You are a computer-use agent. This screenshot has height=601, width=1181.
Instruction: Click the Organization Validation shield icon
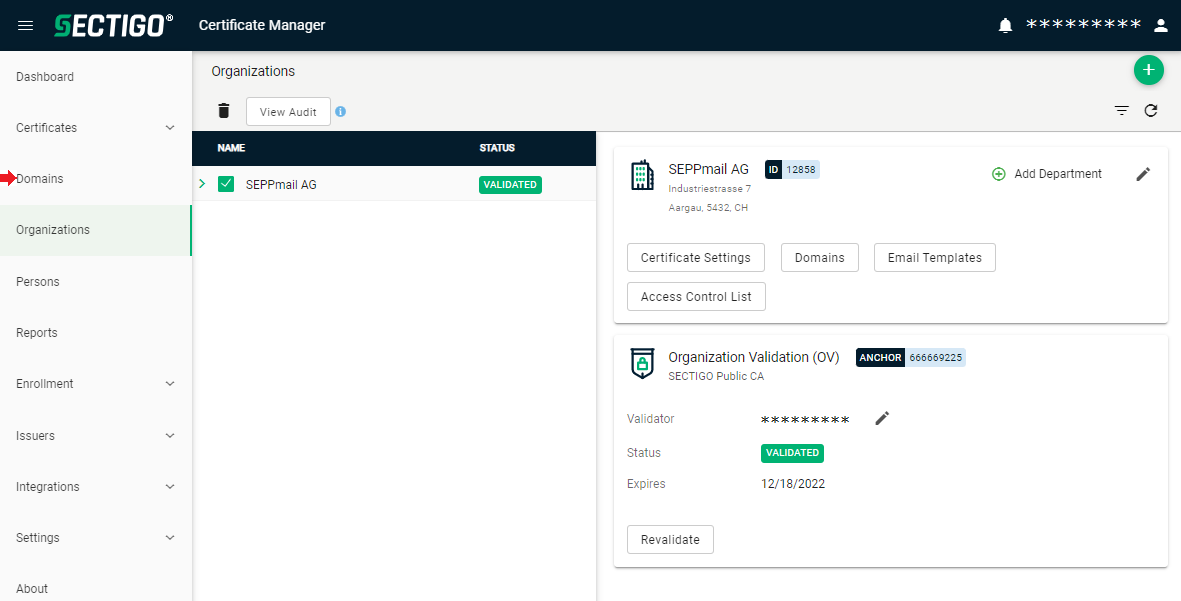(x=642, y=364)
